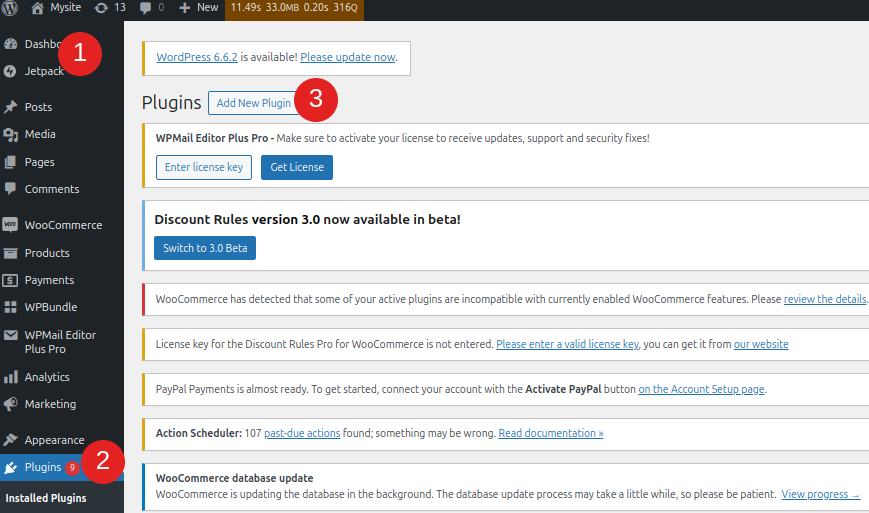Click the Pages icon in sidebar
This screenshot has width=869, height=513.
click(x=10, y=162)
